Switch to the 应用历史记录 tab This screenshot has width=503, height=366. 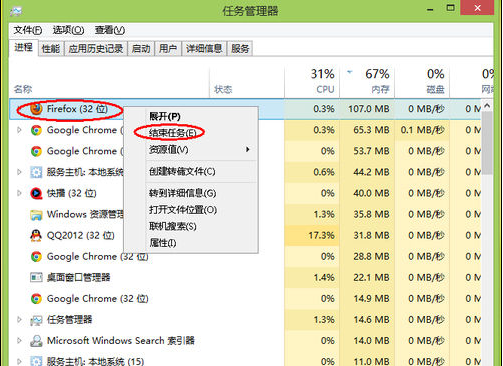96,49
